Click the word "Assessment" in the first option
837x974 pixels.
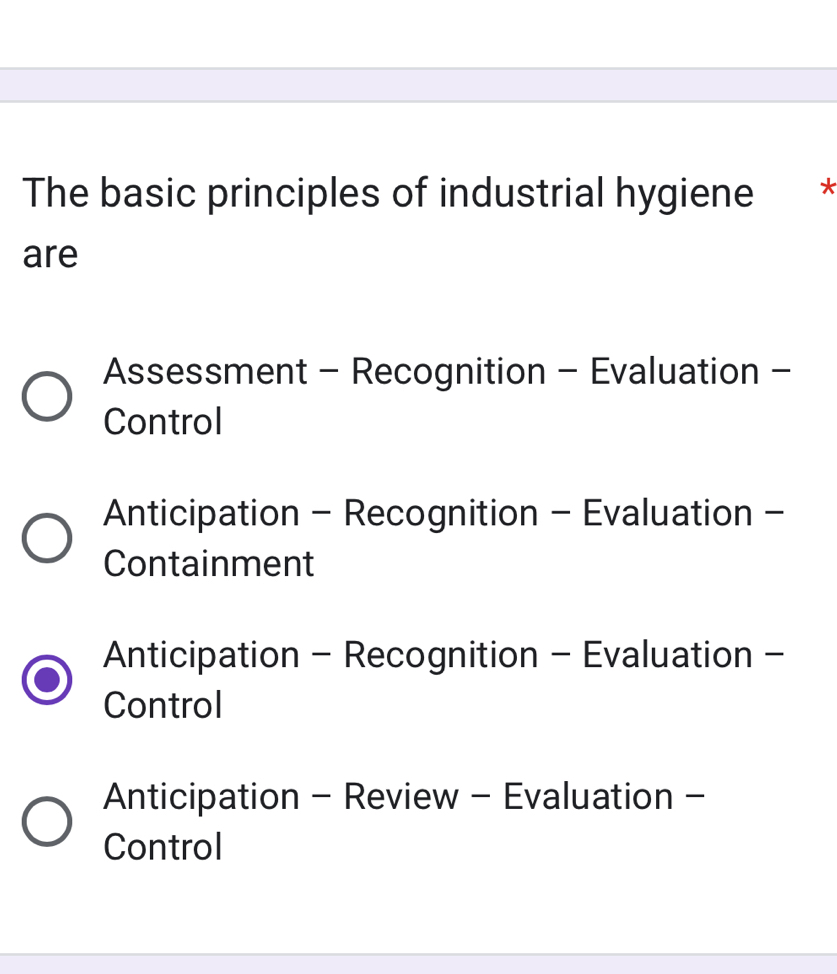[x=205, y=371]
